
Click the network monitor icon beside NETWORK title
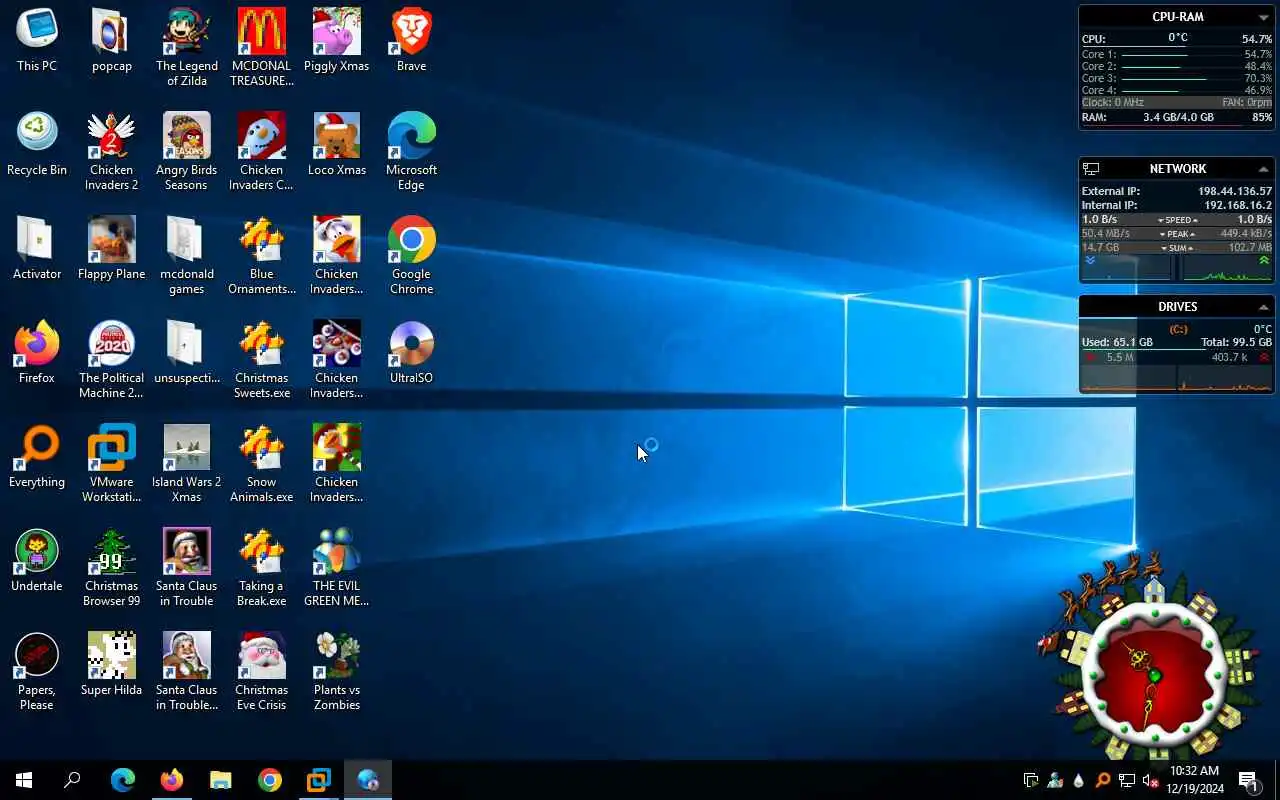click(x=1091, y=169)
